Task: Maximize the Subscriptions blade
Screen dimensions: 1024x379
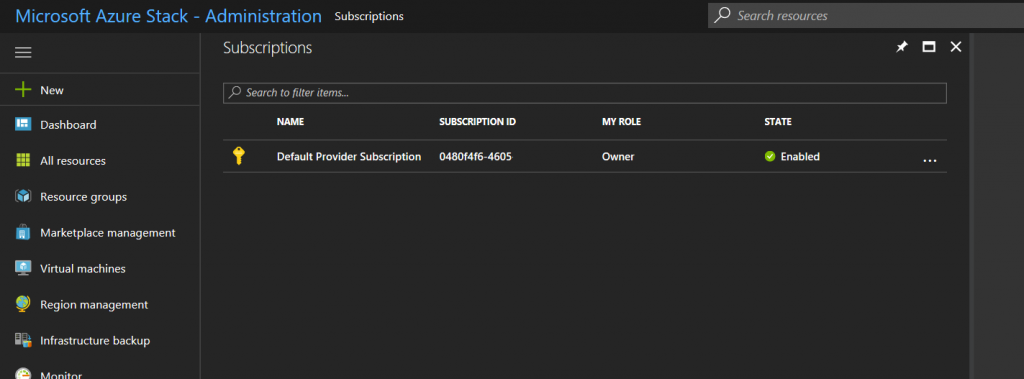Action: point(929,47)
